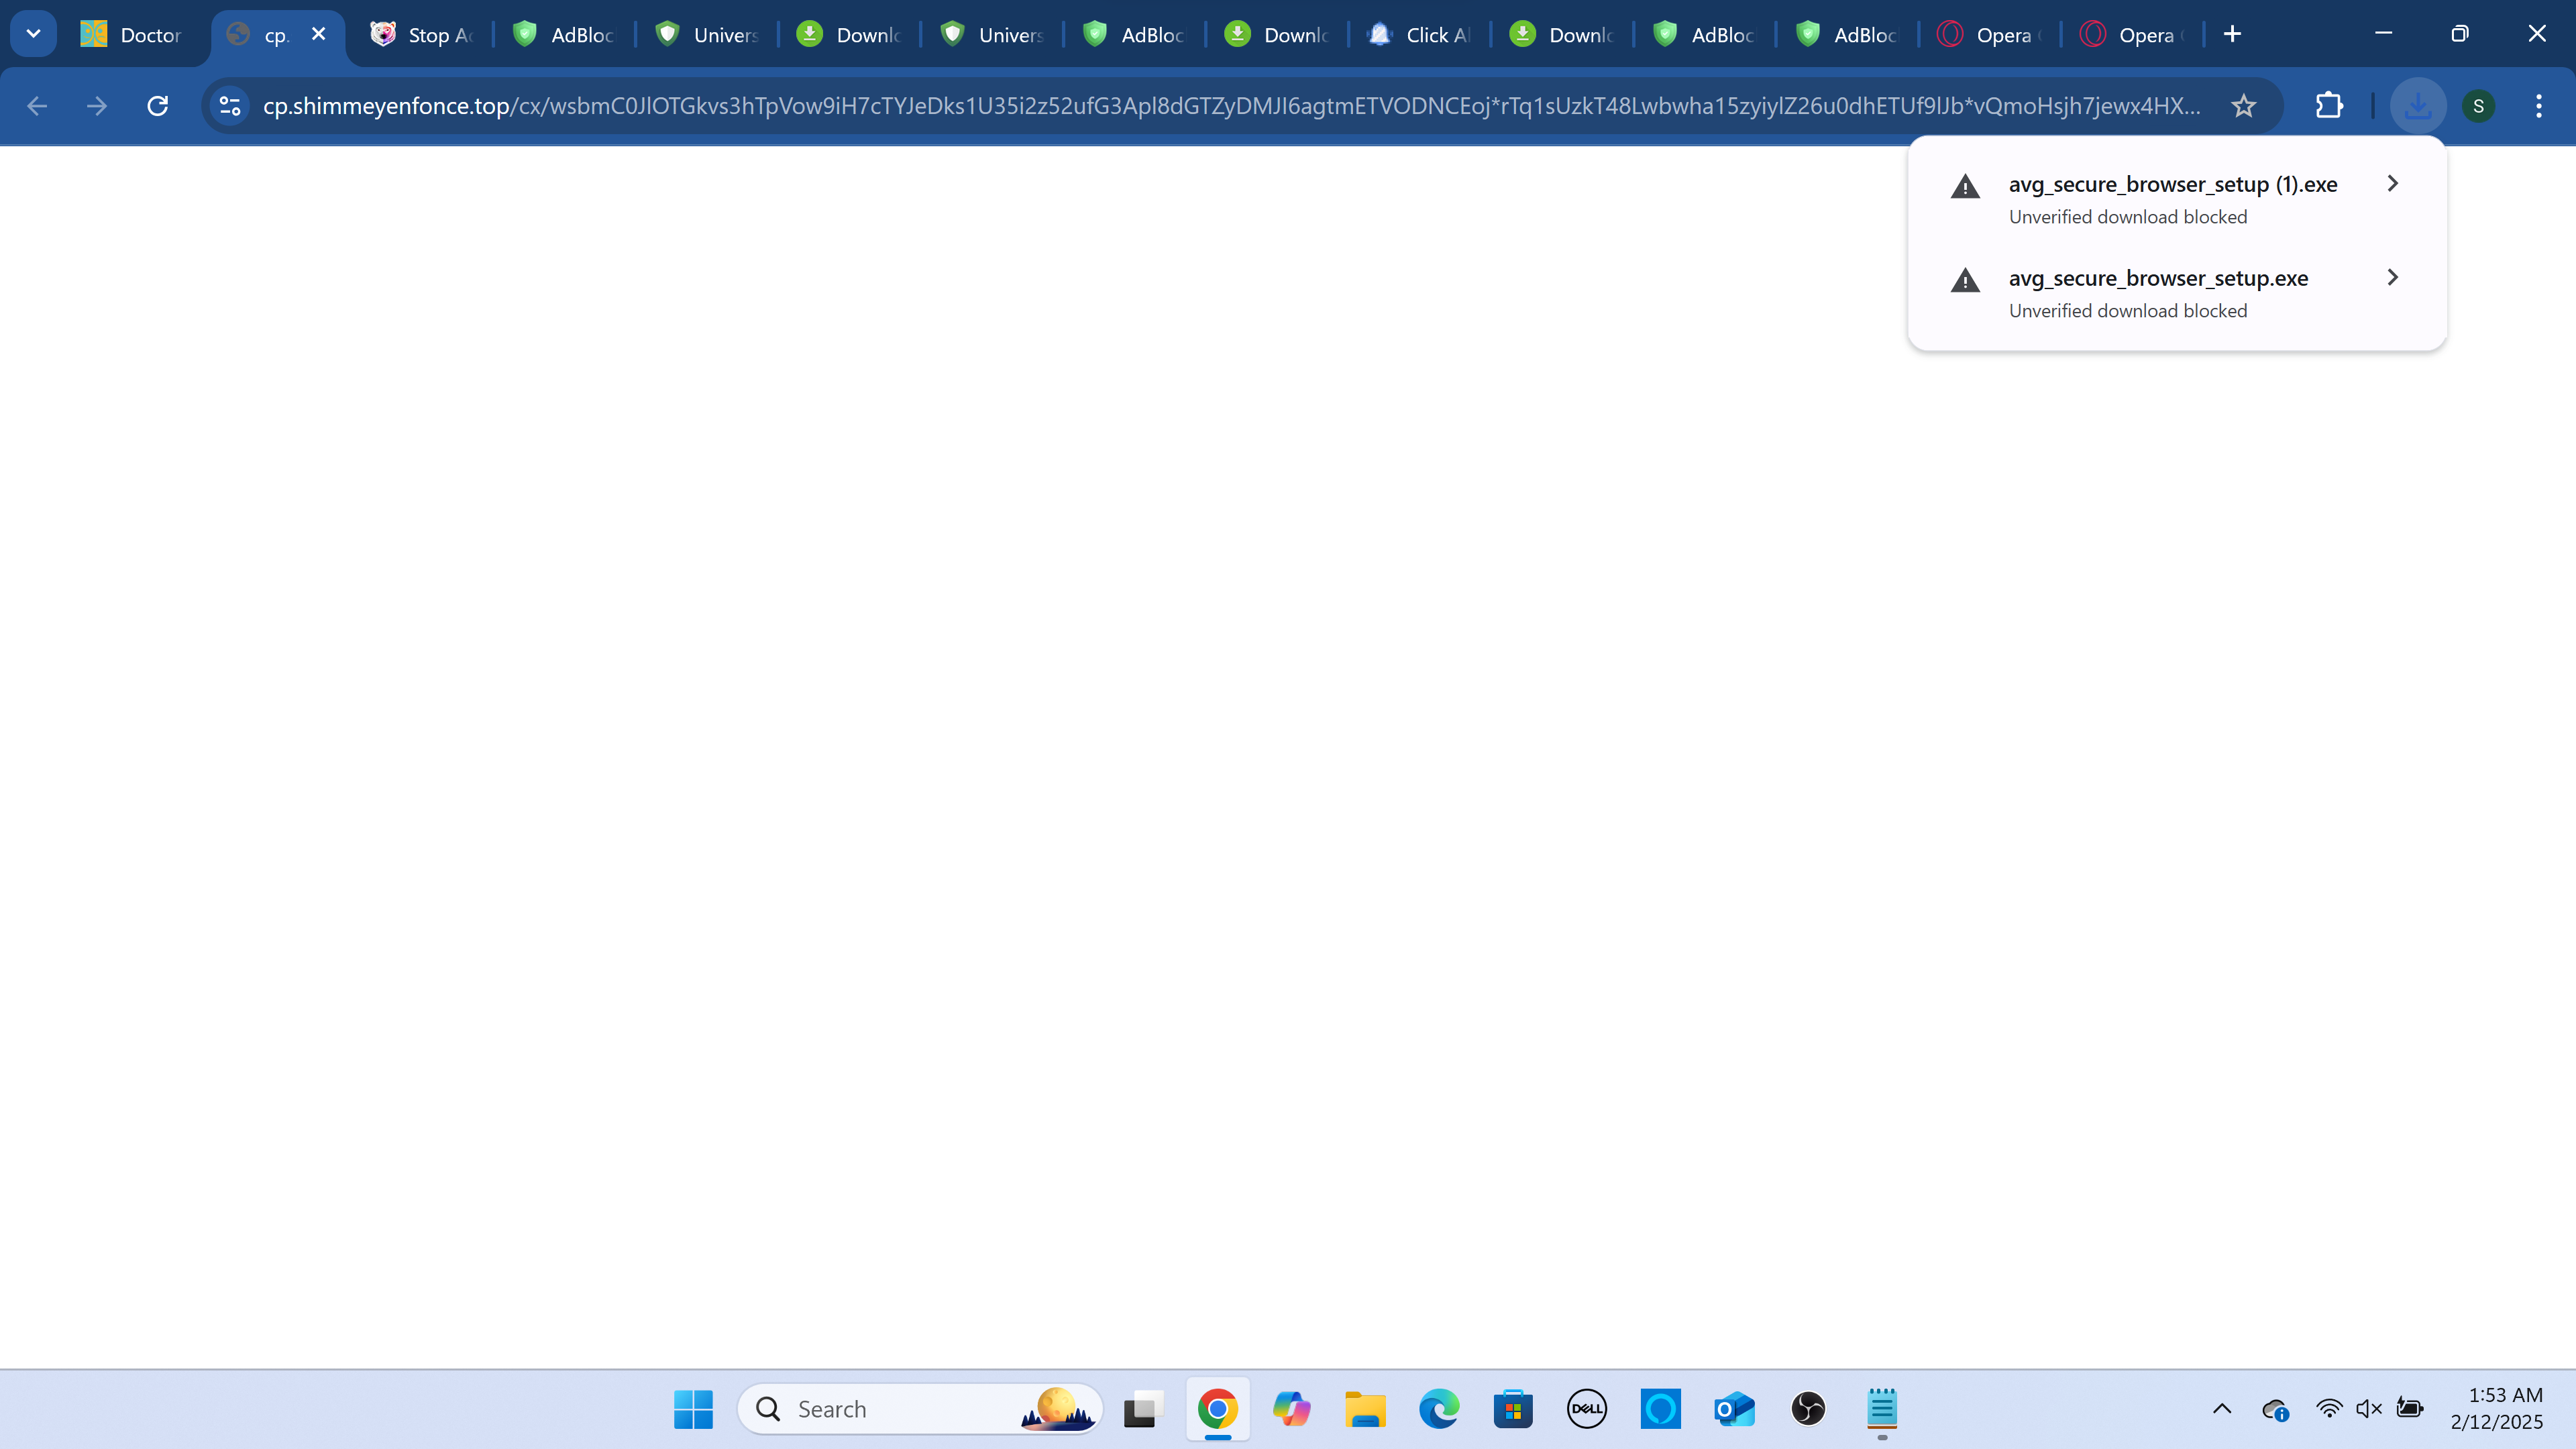Image resolution: width=2576 pixels, height=1449 pixels.
Task: Expand options for avg_secure_browser_setup (1).exe
Action: [2392, 184]
